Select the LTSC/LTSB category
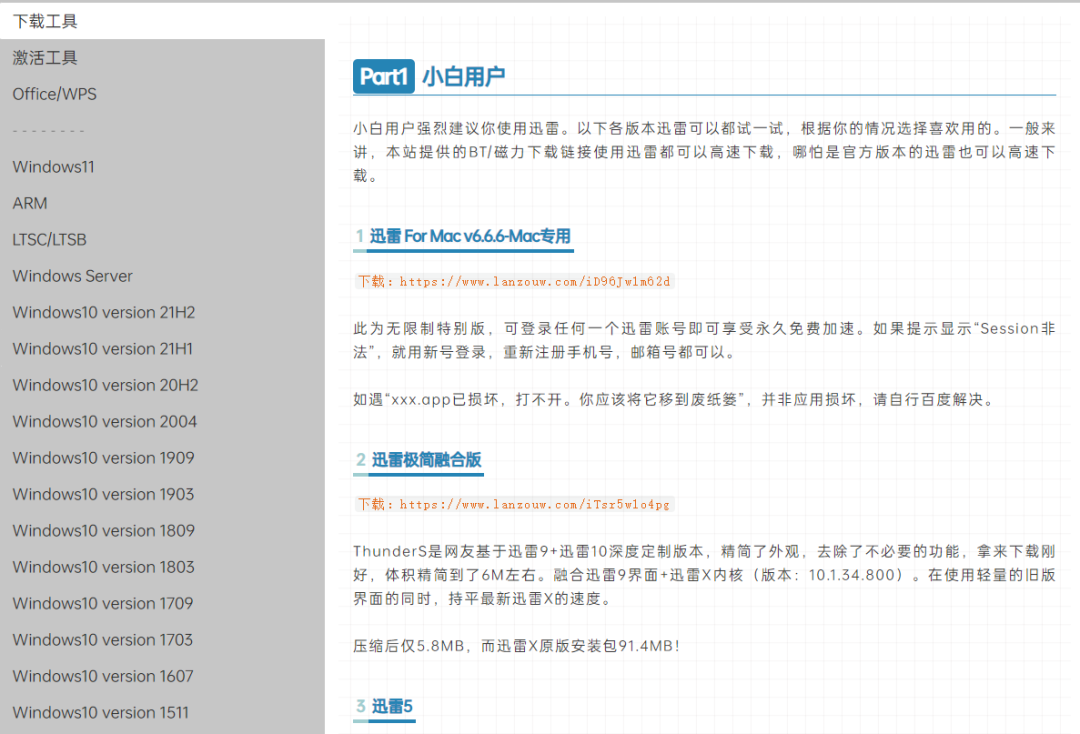This screenshot has width=1080, height=734. 48,239
